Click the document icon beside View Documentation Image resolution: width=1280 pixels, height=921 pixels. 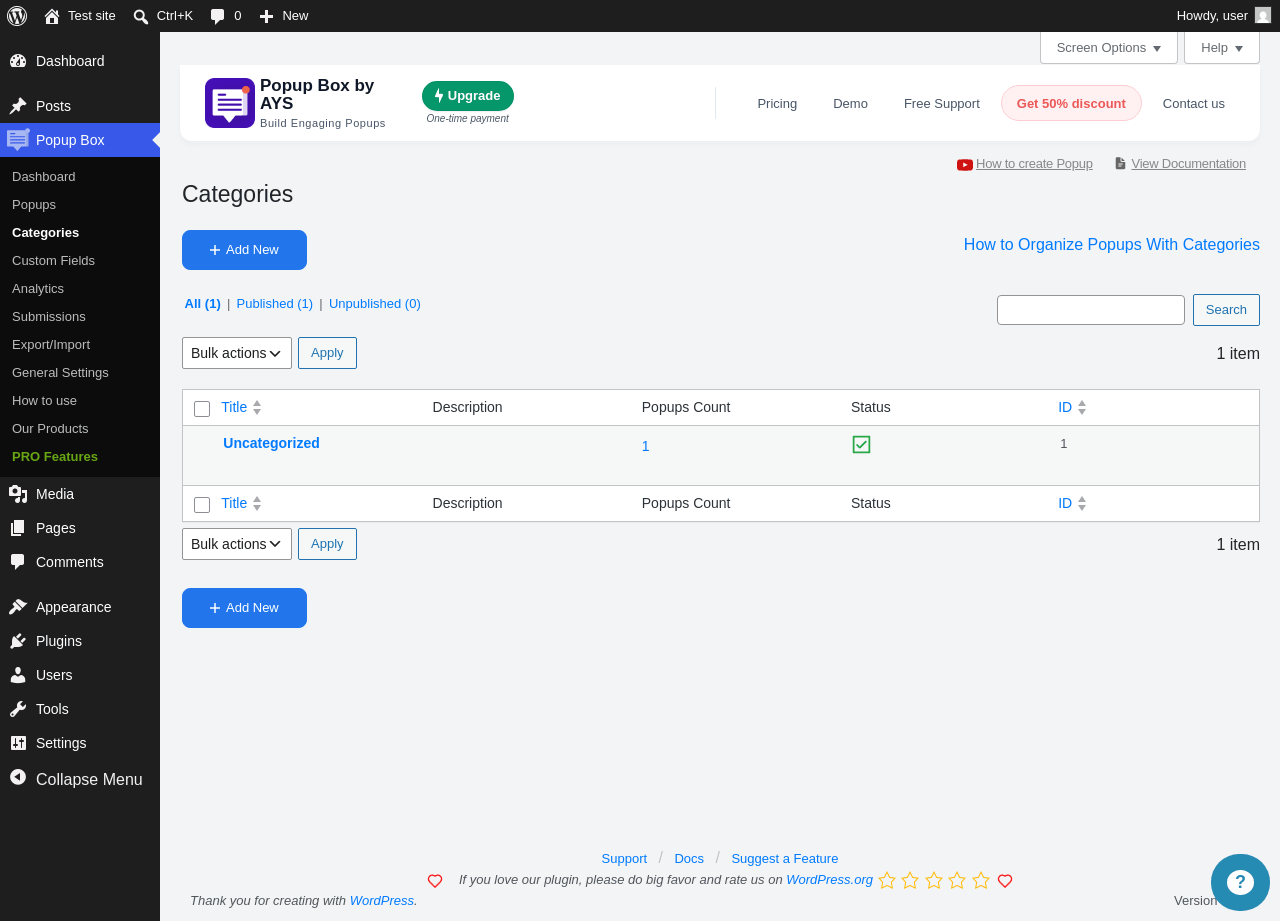tap(1120, 163)
